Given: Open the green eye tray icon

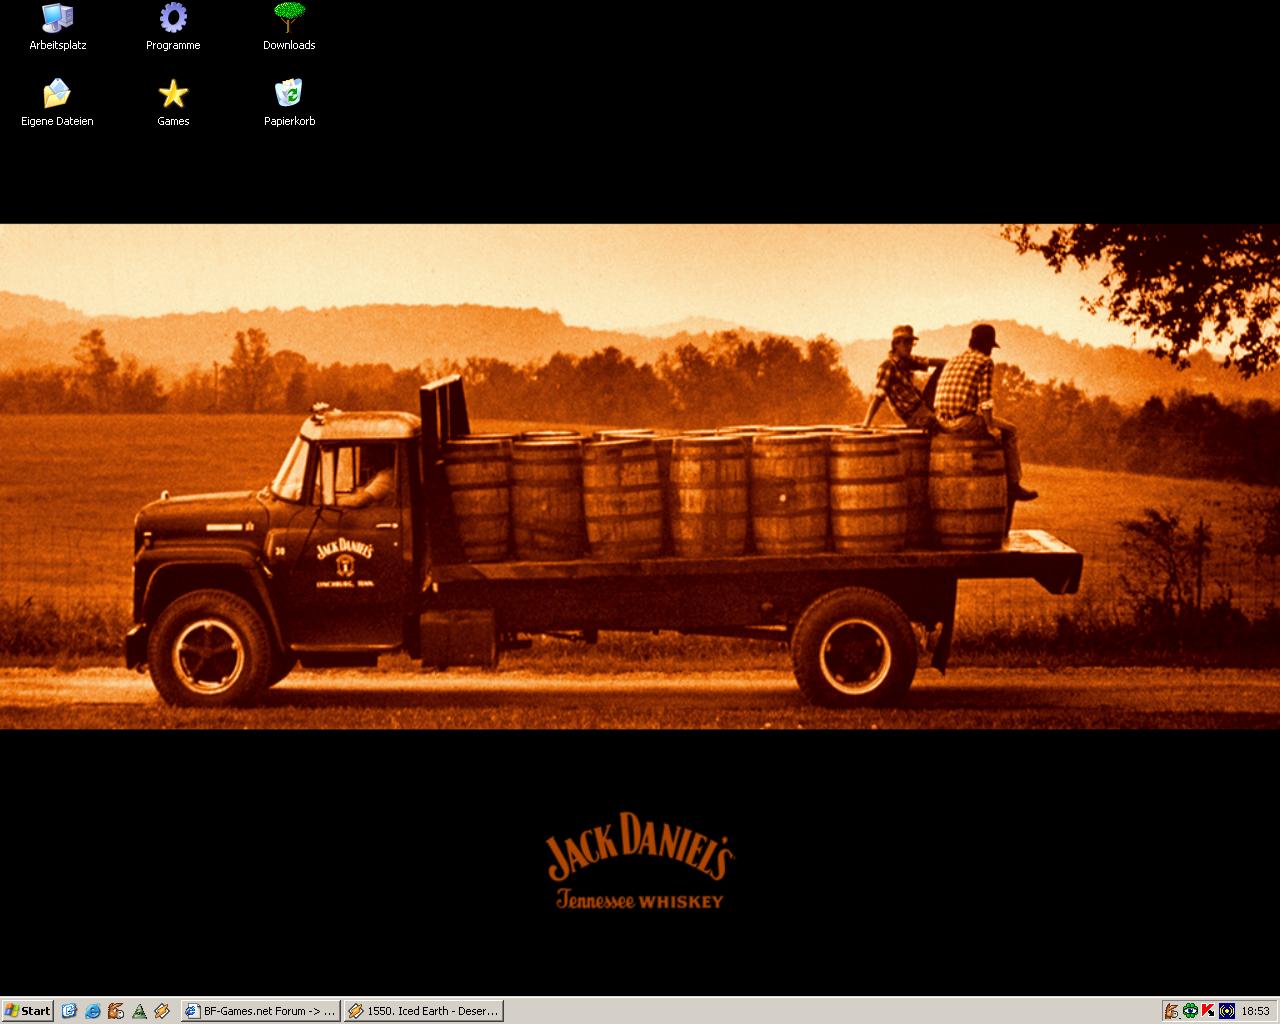Looking at the screenshot, I should [x=1190, y=1011].
